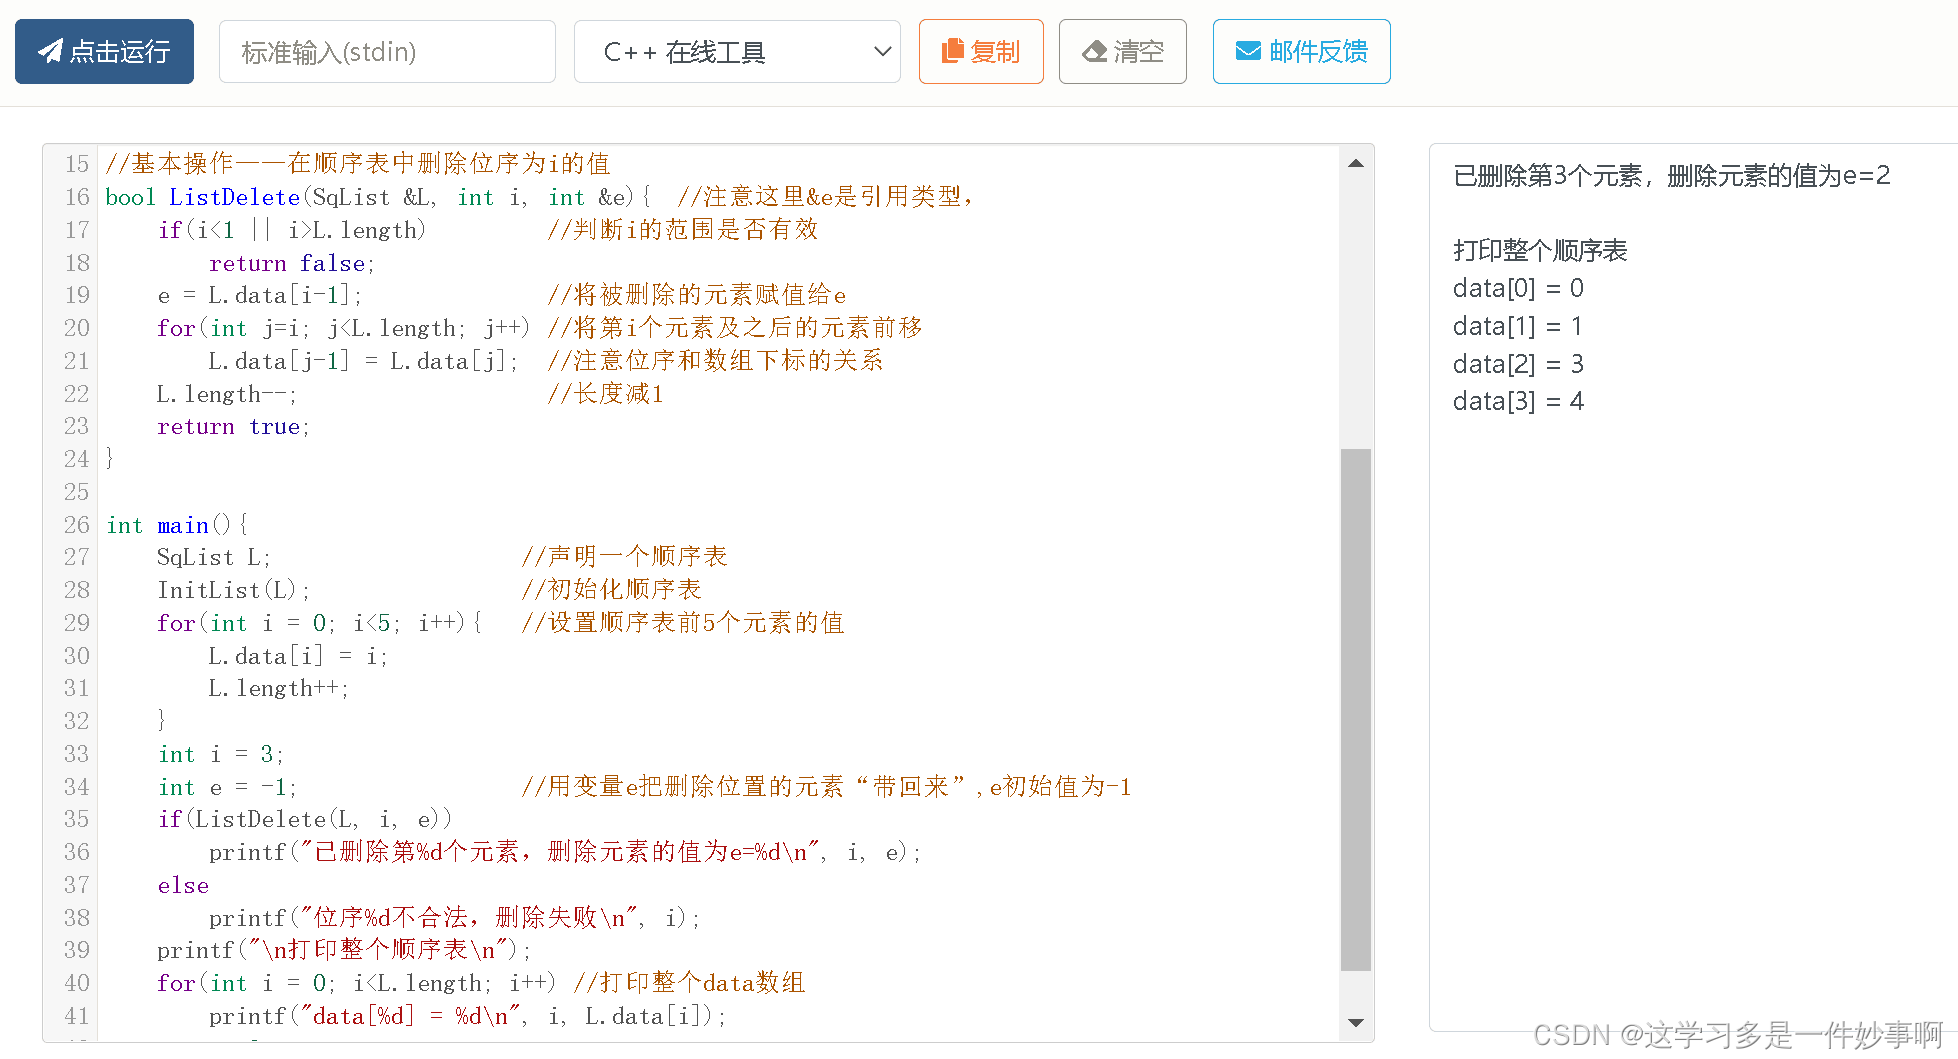Click line 27 'SqList L;'
The image size is (1958, 1059).
213,557
